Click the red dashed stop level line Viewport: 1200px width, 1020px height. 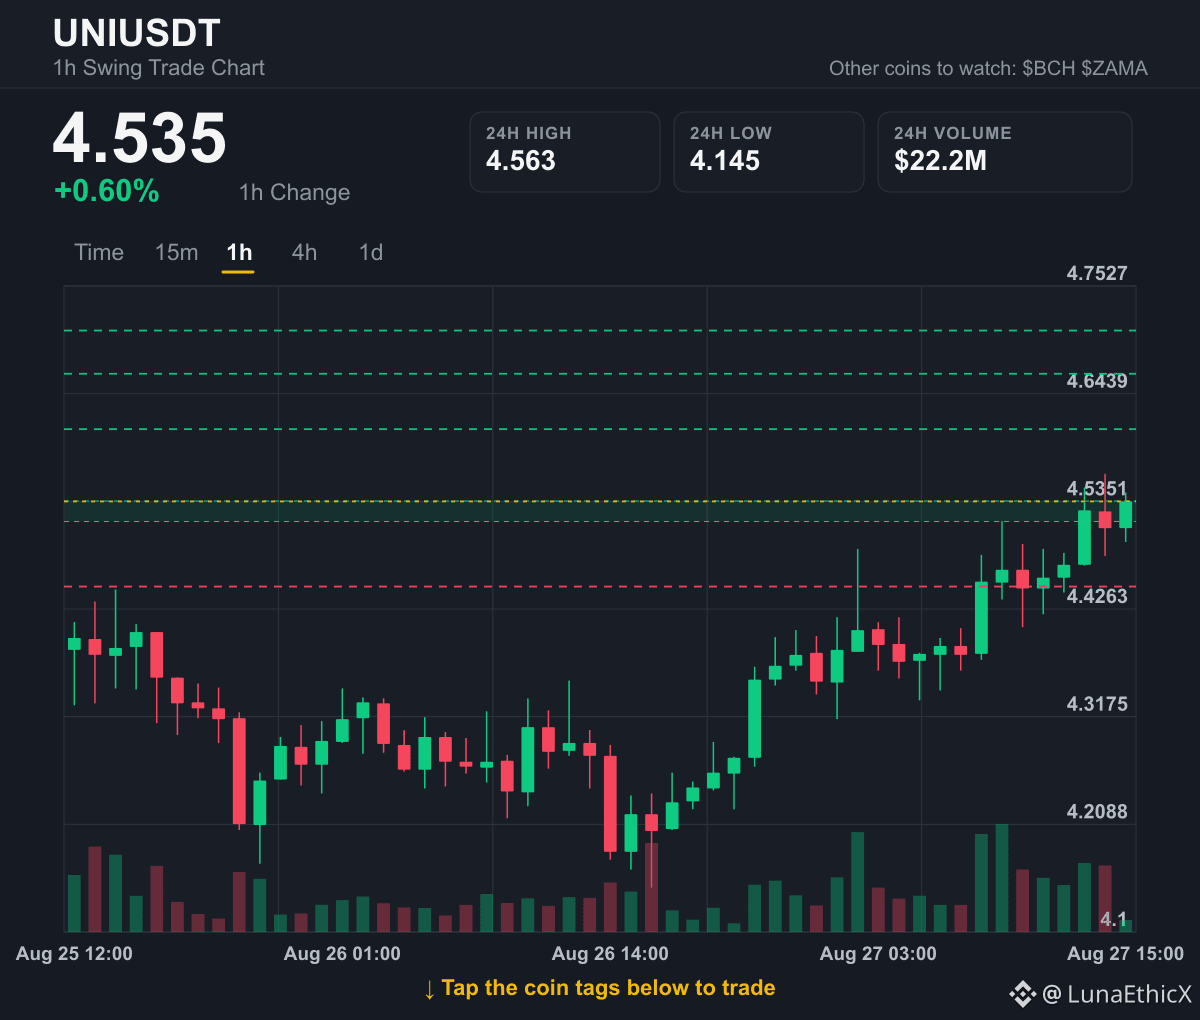point(600,587)
